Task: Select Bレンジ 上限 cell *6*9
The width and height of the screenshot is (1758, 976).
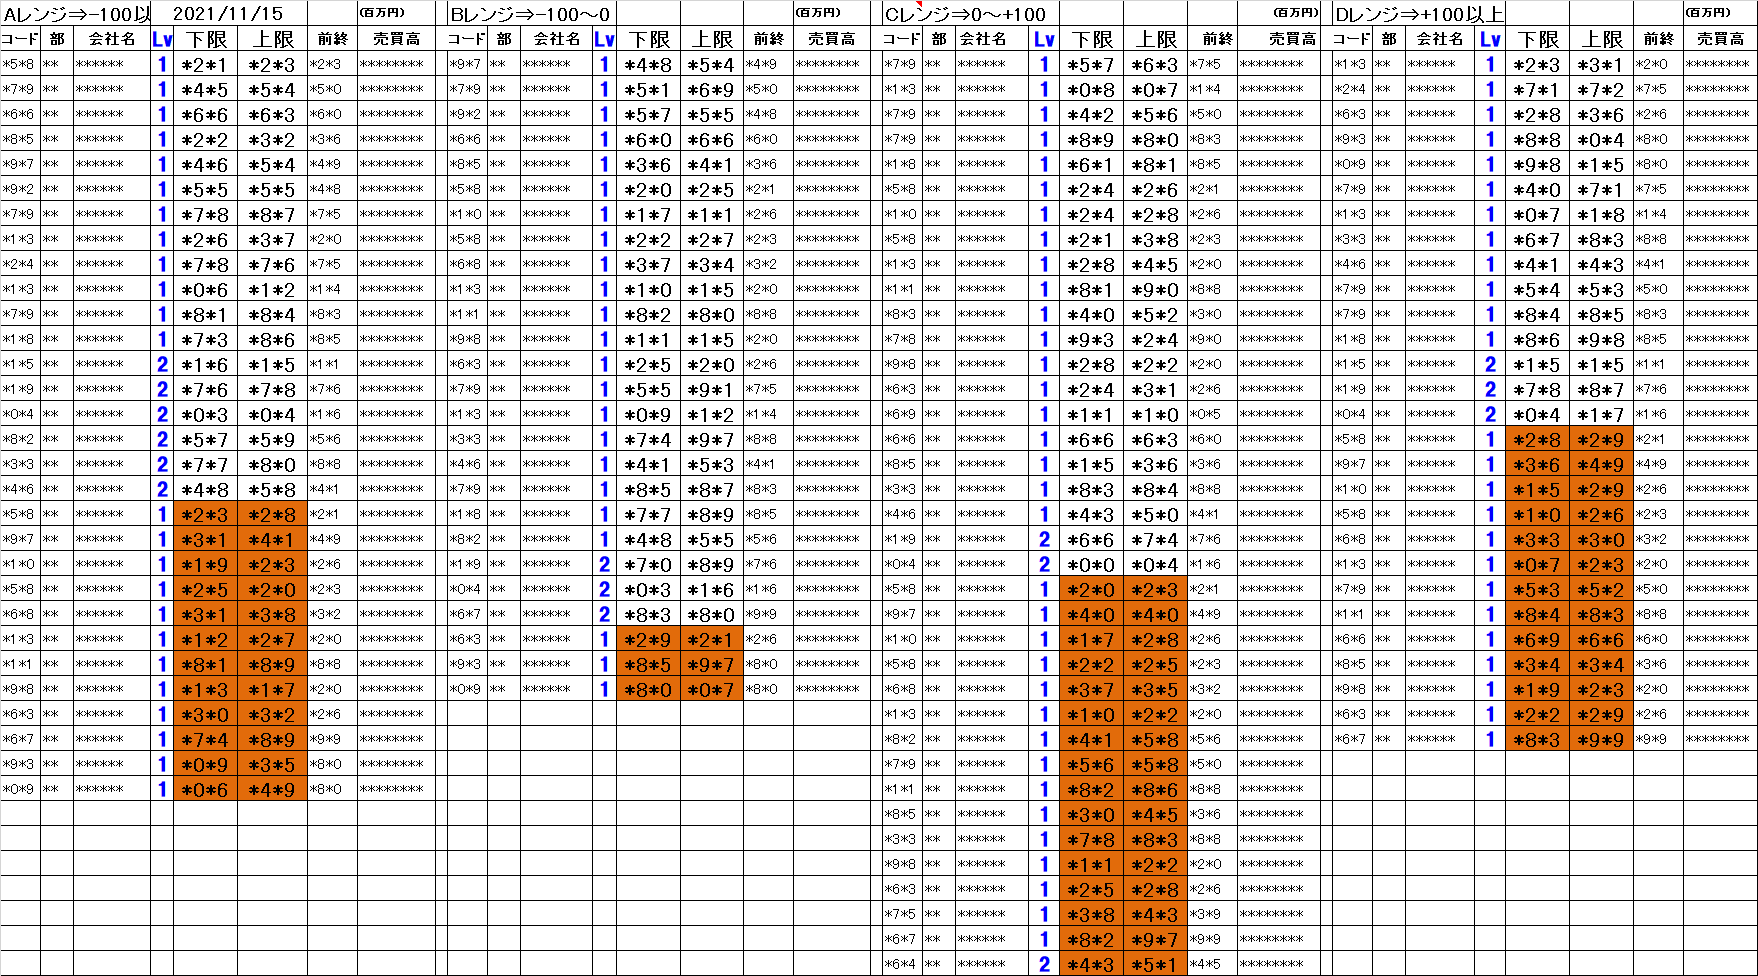Action: pos(712,89)
